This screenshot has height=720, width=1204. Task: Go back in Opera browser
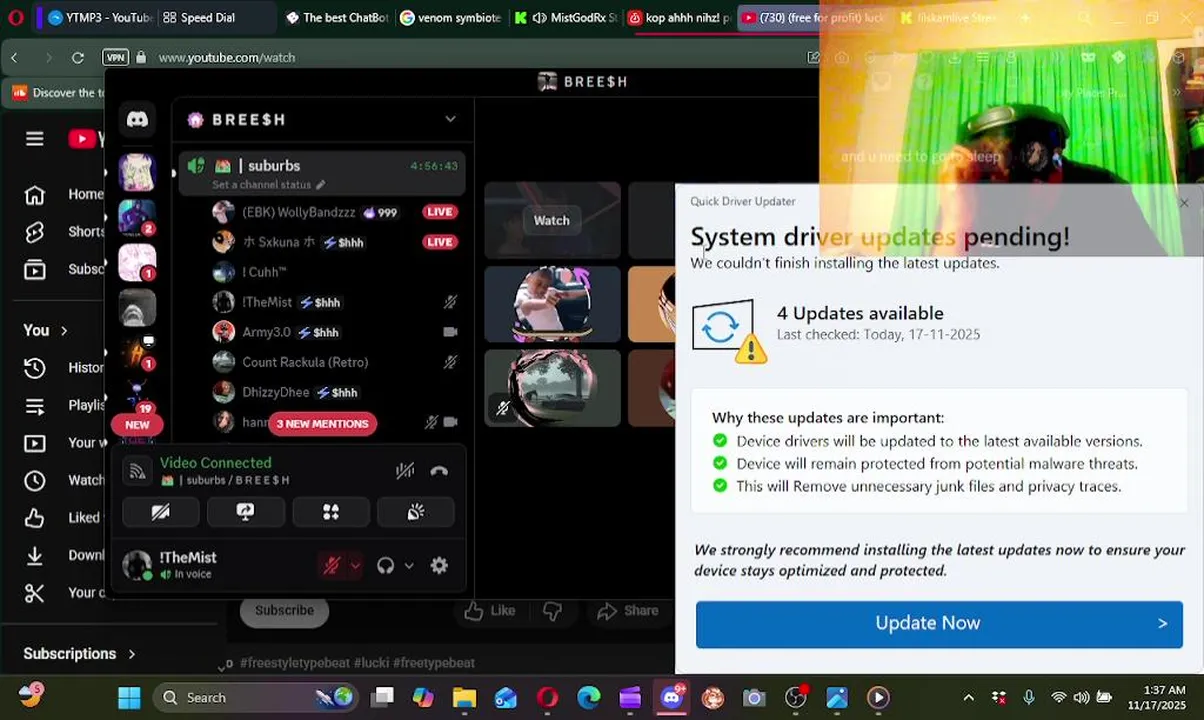(14, 57)
